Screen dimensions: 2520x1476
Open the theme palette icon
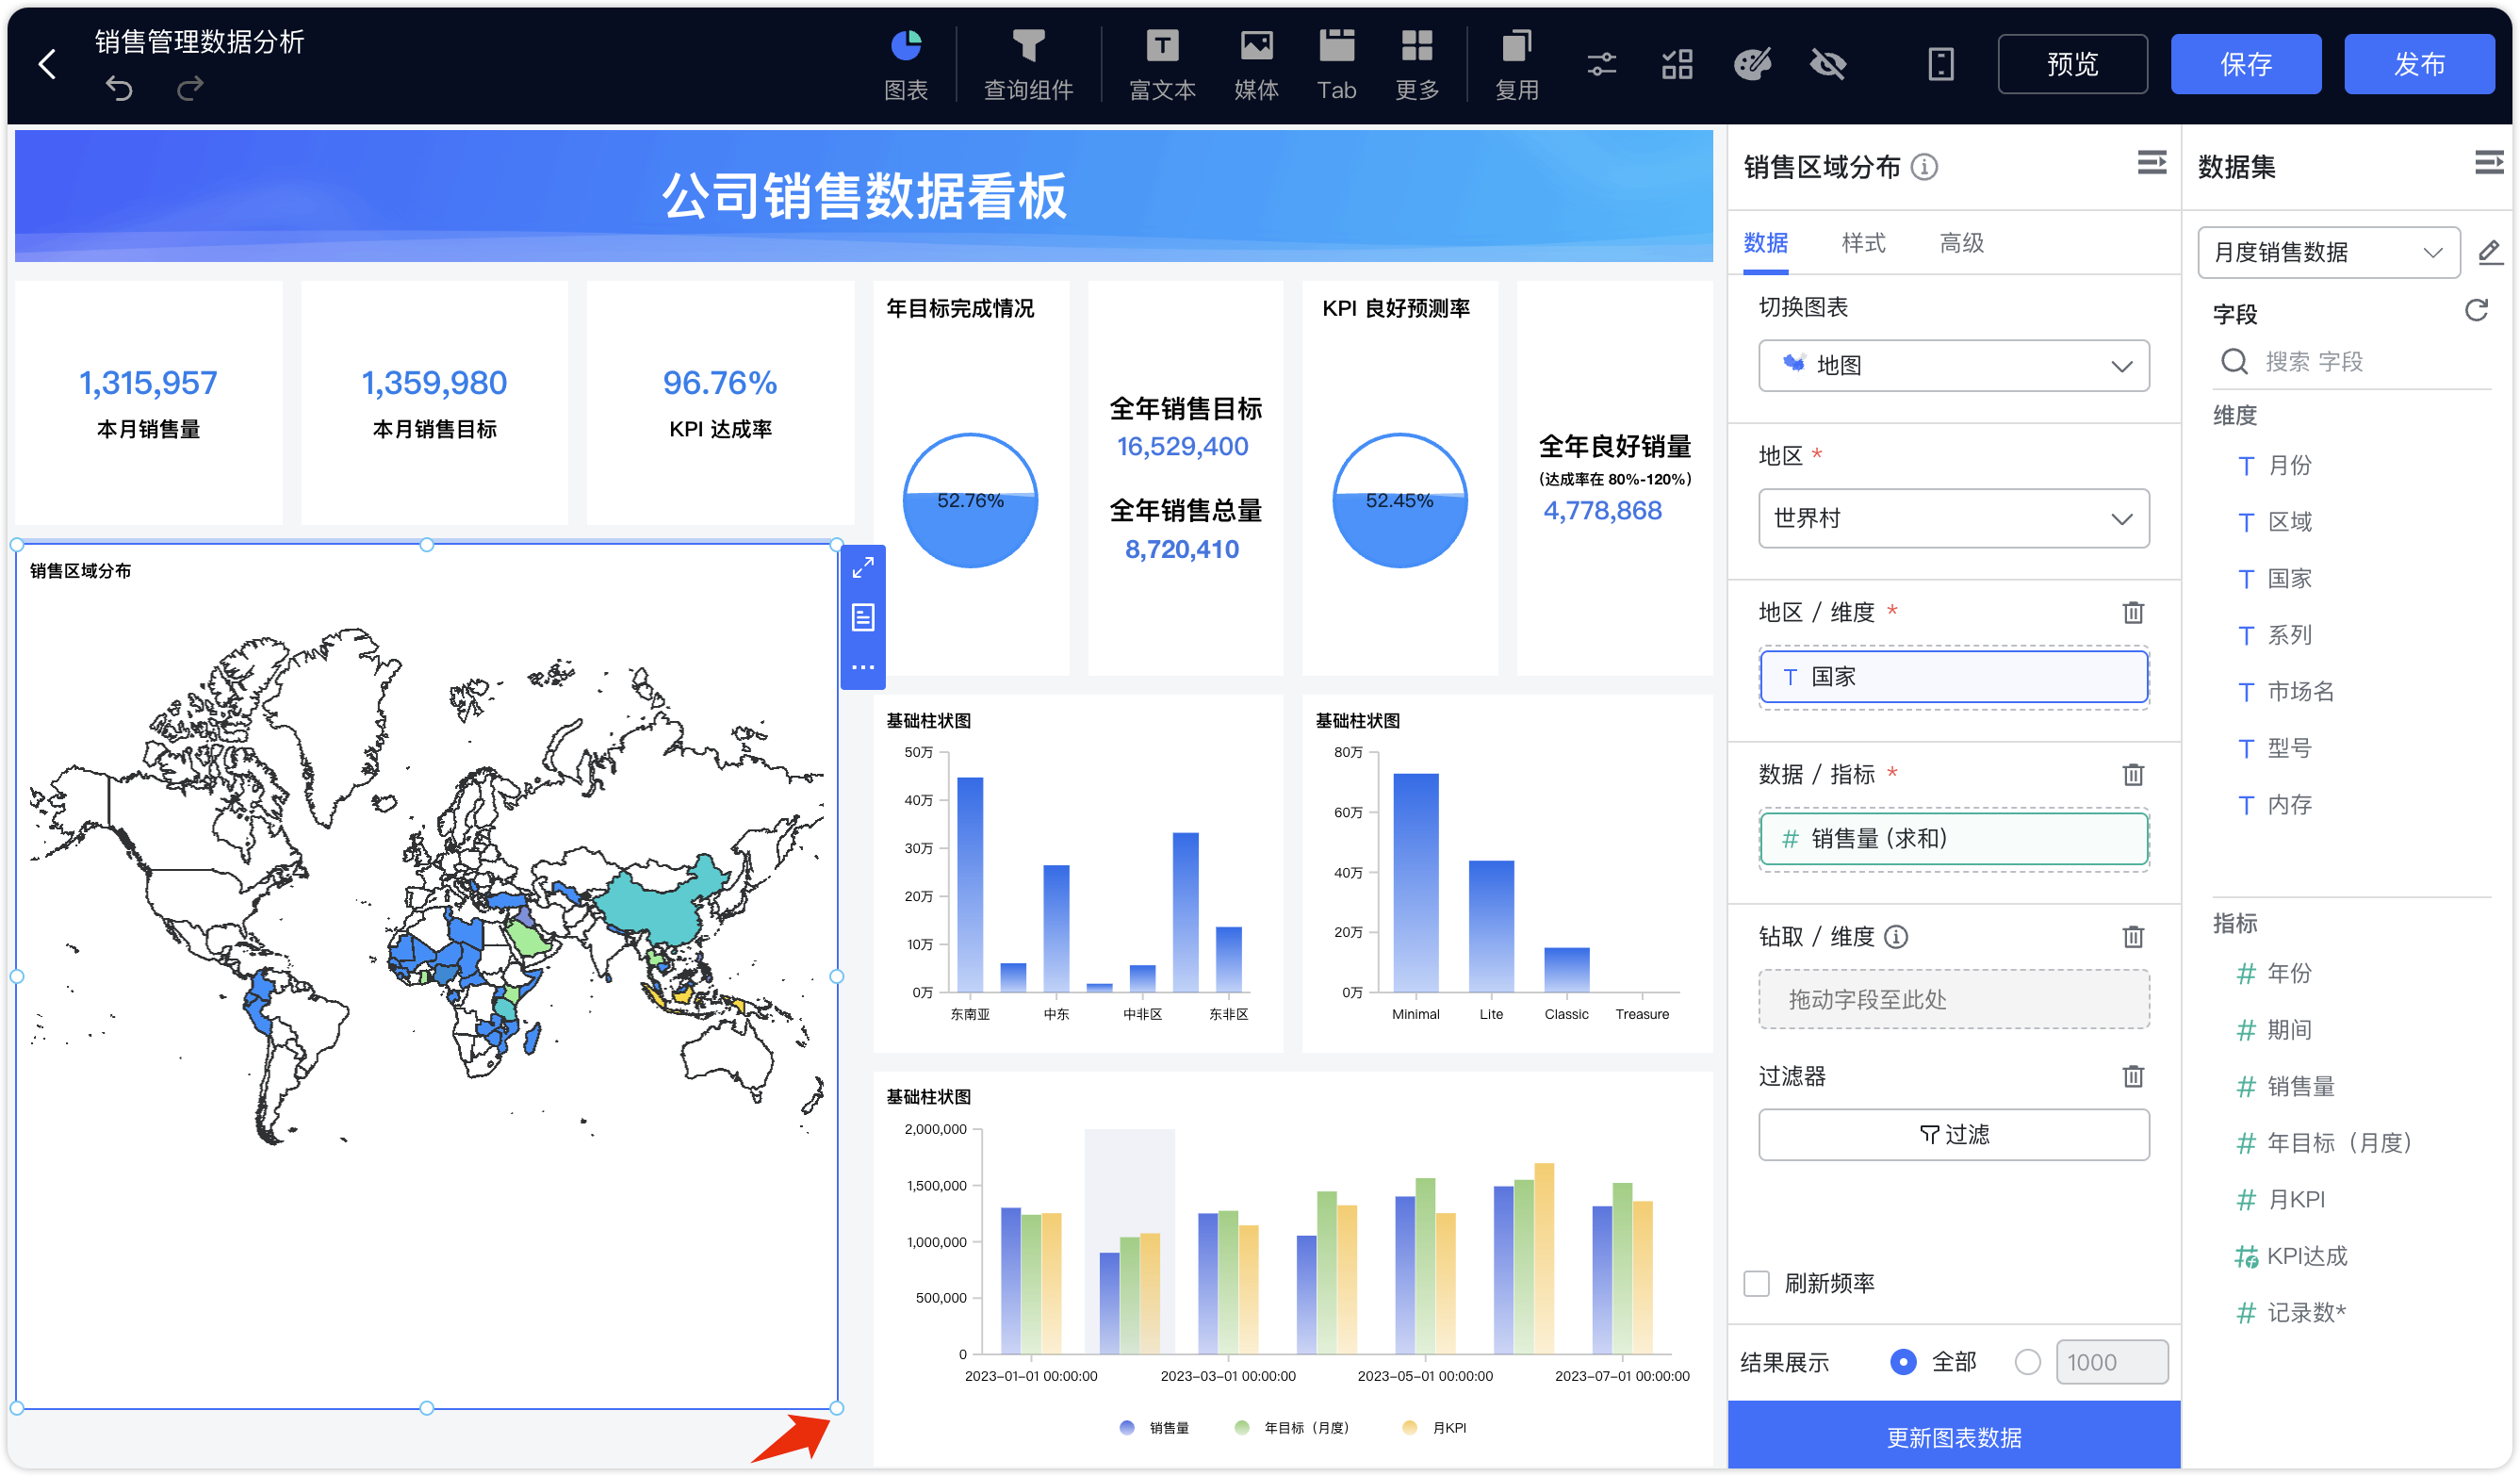(1752, 65)
